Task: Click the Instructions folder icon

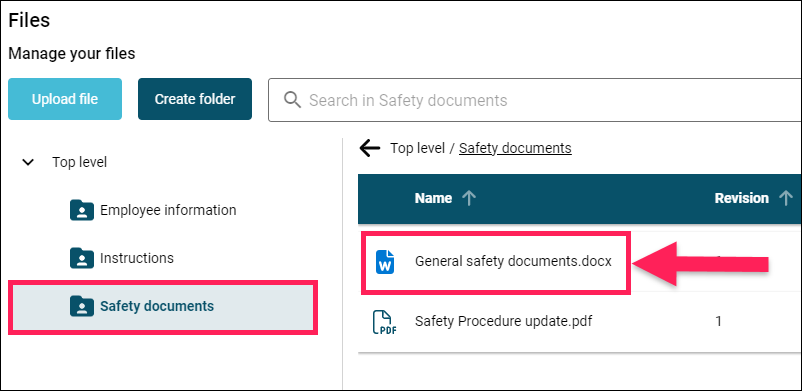Action: pos(82,258)
